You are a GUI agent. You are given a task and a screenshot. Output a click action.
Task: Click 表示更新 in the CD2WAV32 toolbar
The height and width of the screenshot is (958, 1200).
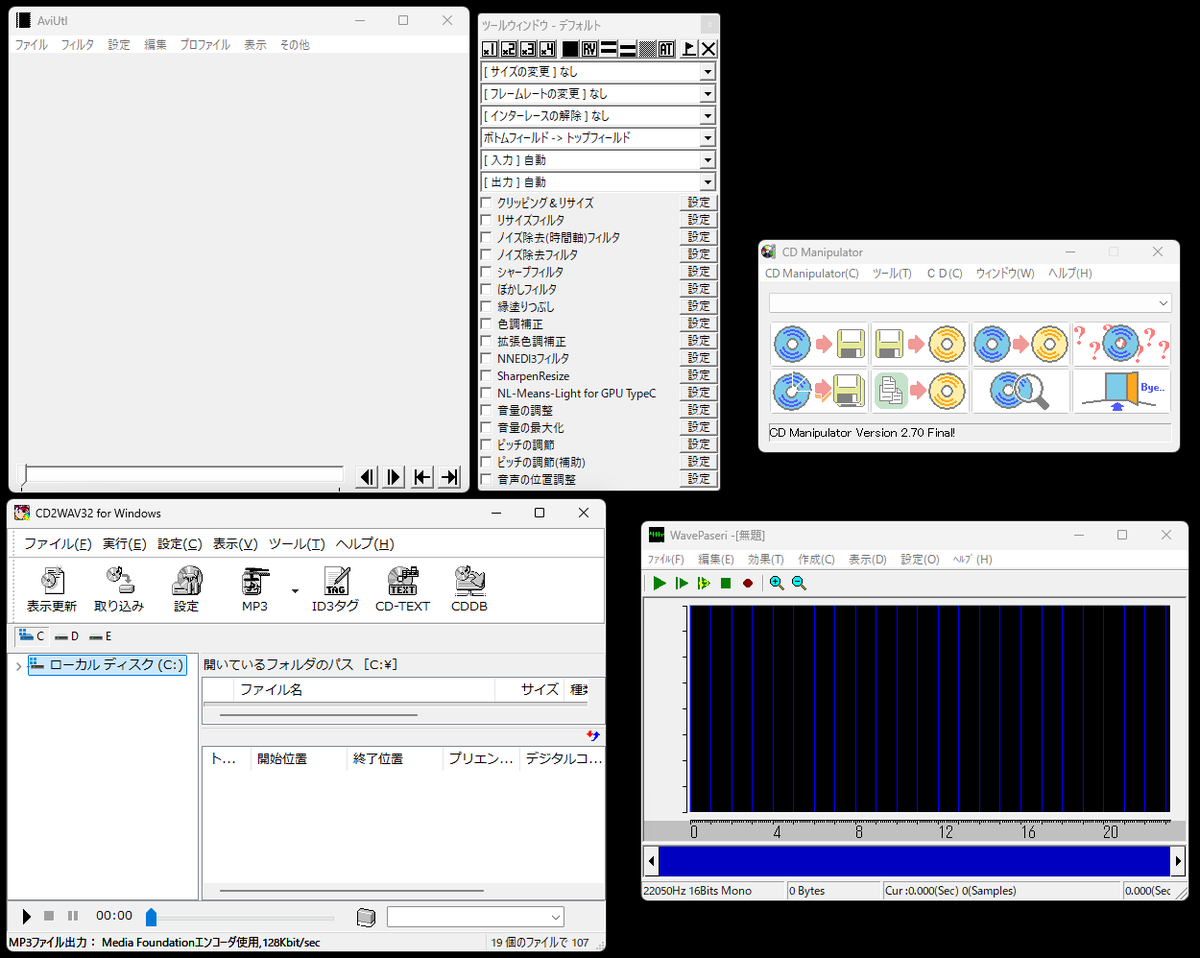tap(51, 589)
